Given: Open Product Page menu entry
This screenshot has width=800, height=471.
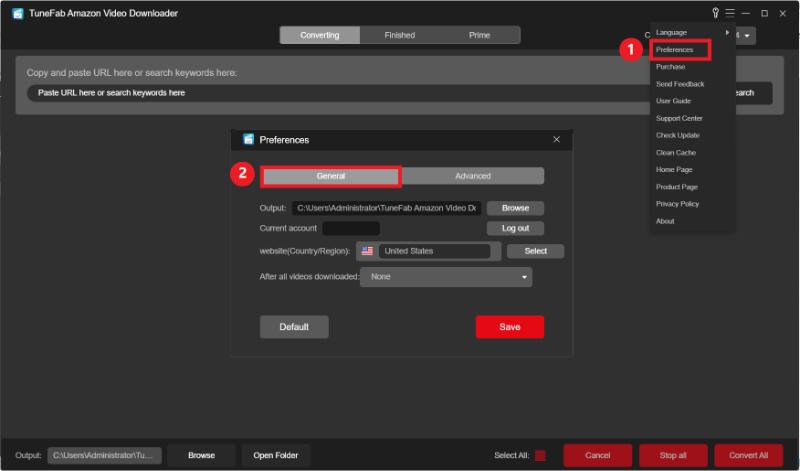Looking at the screenshot, I should point(677,187).
